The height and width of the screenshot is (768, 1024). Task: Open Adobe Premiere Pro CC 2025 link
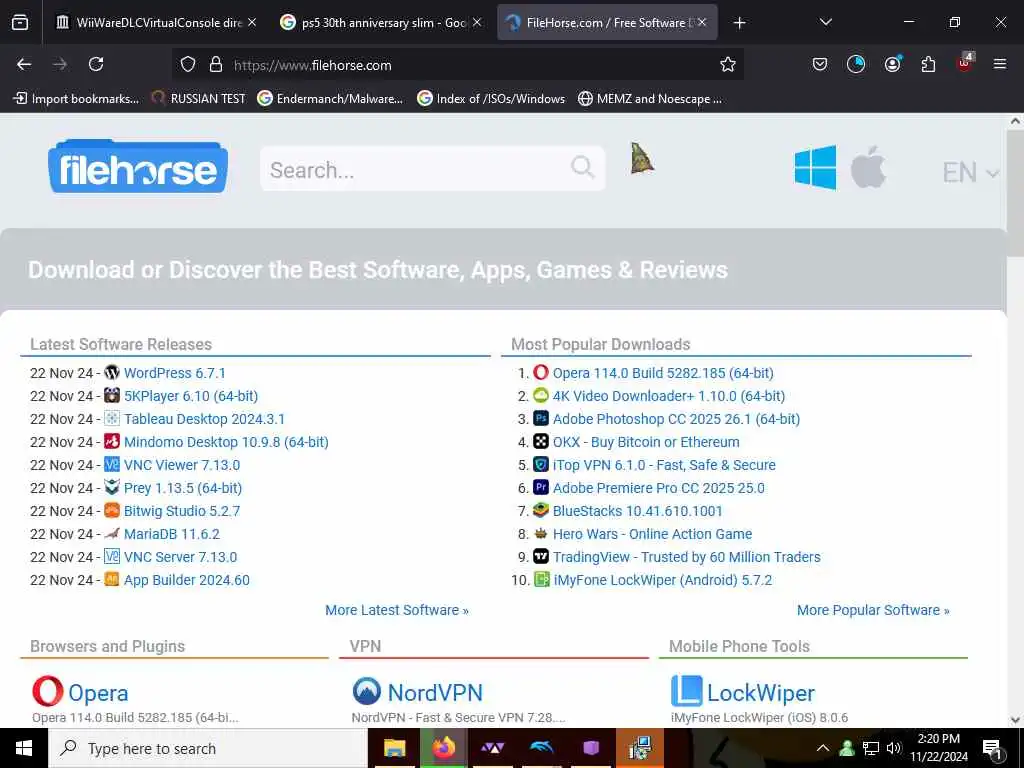coord(658,488)
